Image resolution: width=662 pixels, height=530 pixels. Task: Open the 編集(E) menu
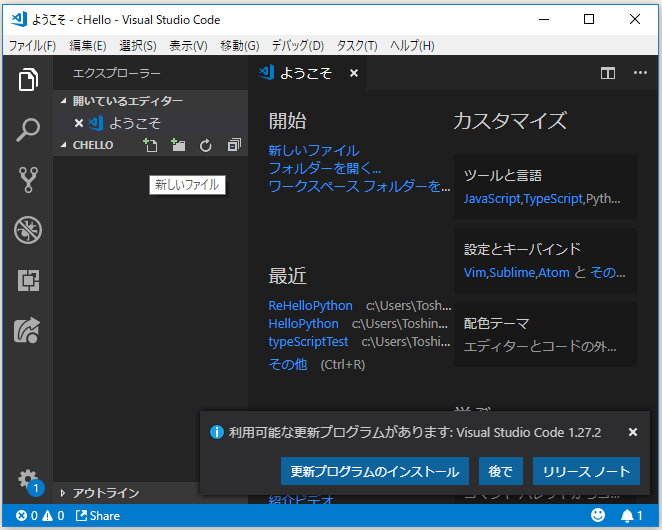88,46
